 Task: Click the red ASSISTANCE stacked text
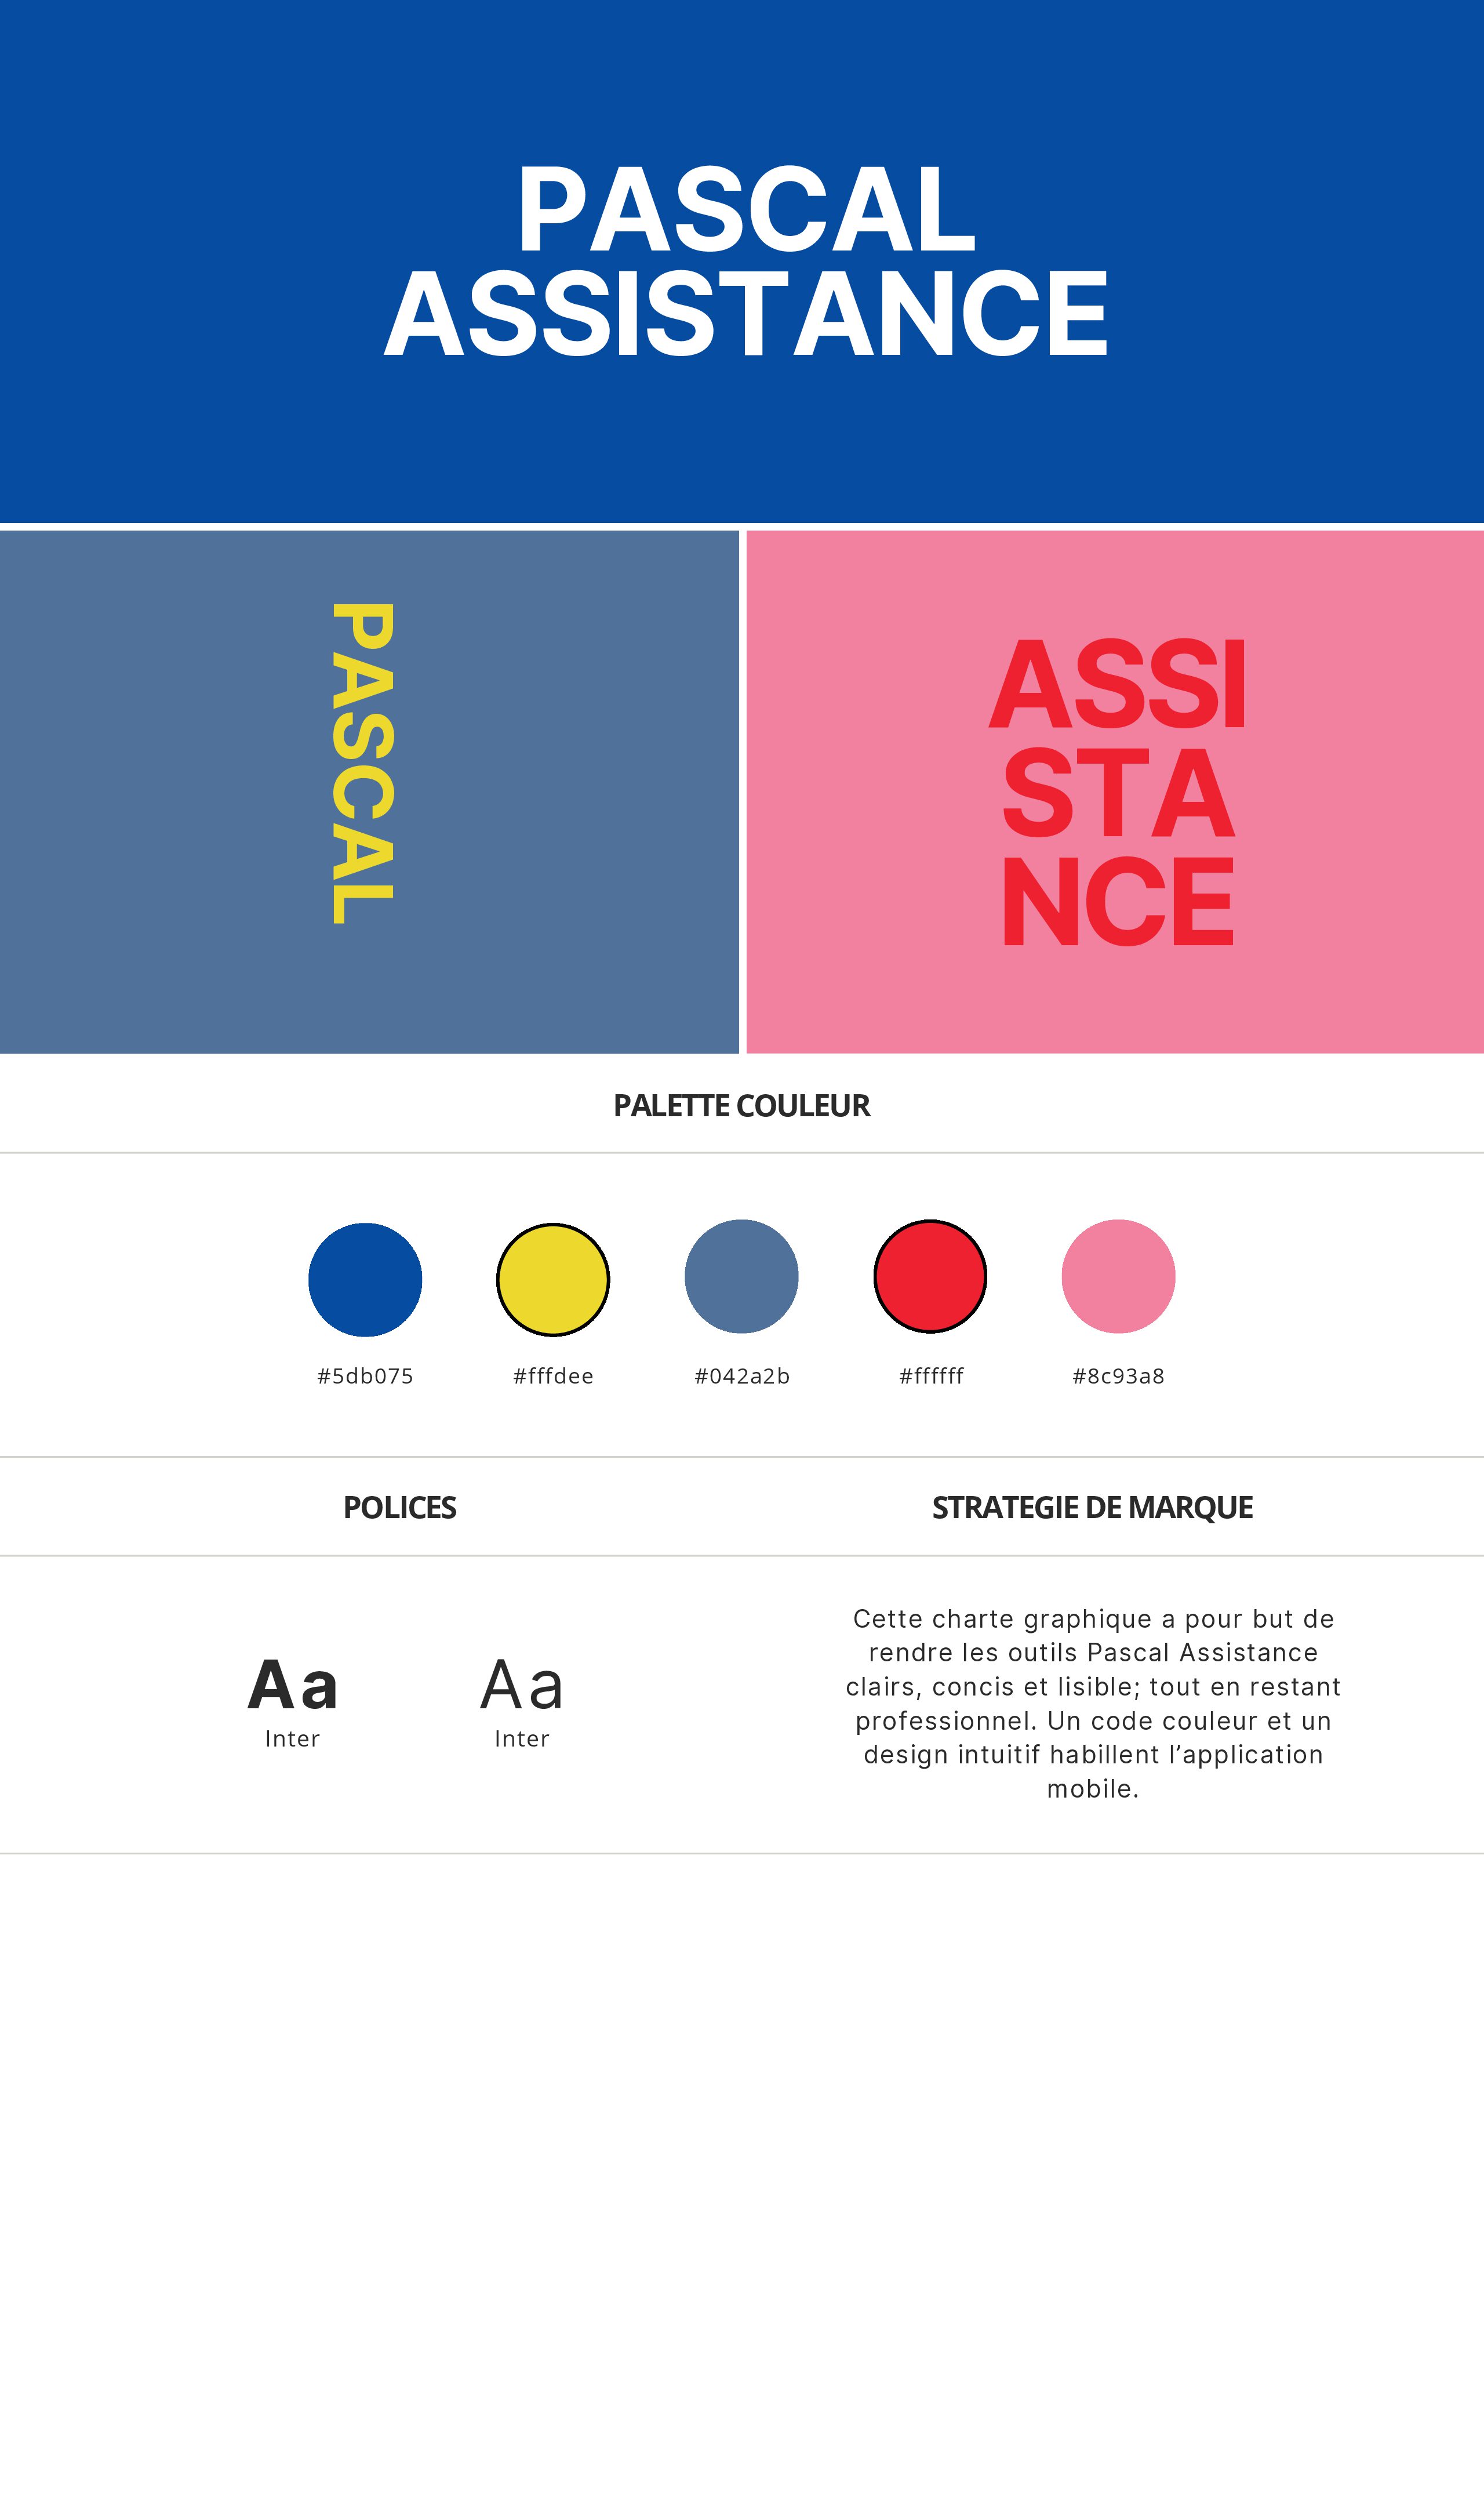click(1118, 791)
